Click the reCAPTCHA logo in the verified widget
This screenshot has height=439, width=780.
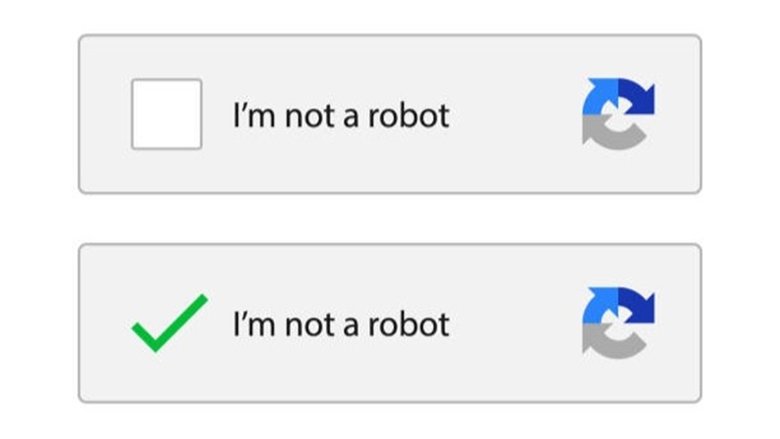(618, 322)
